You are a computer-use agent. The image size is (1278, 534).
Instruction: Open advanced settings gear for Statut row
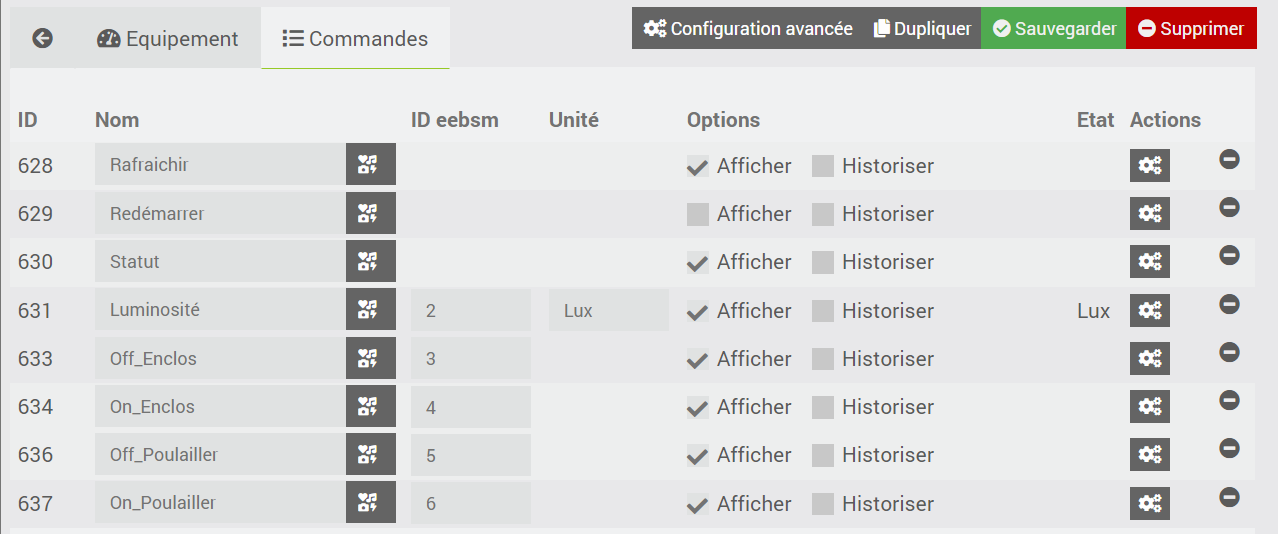coord(1149,262)
